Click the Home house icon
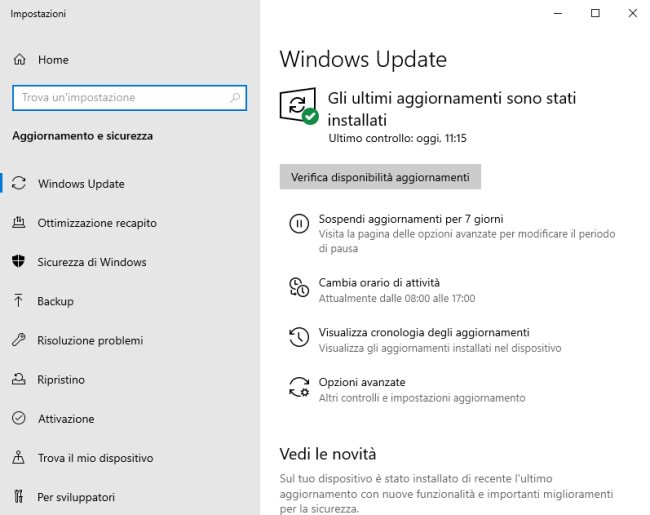The image size is (650, 515). point(19,60)
